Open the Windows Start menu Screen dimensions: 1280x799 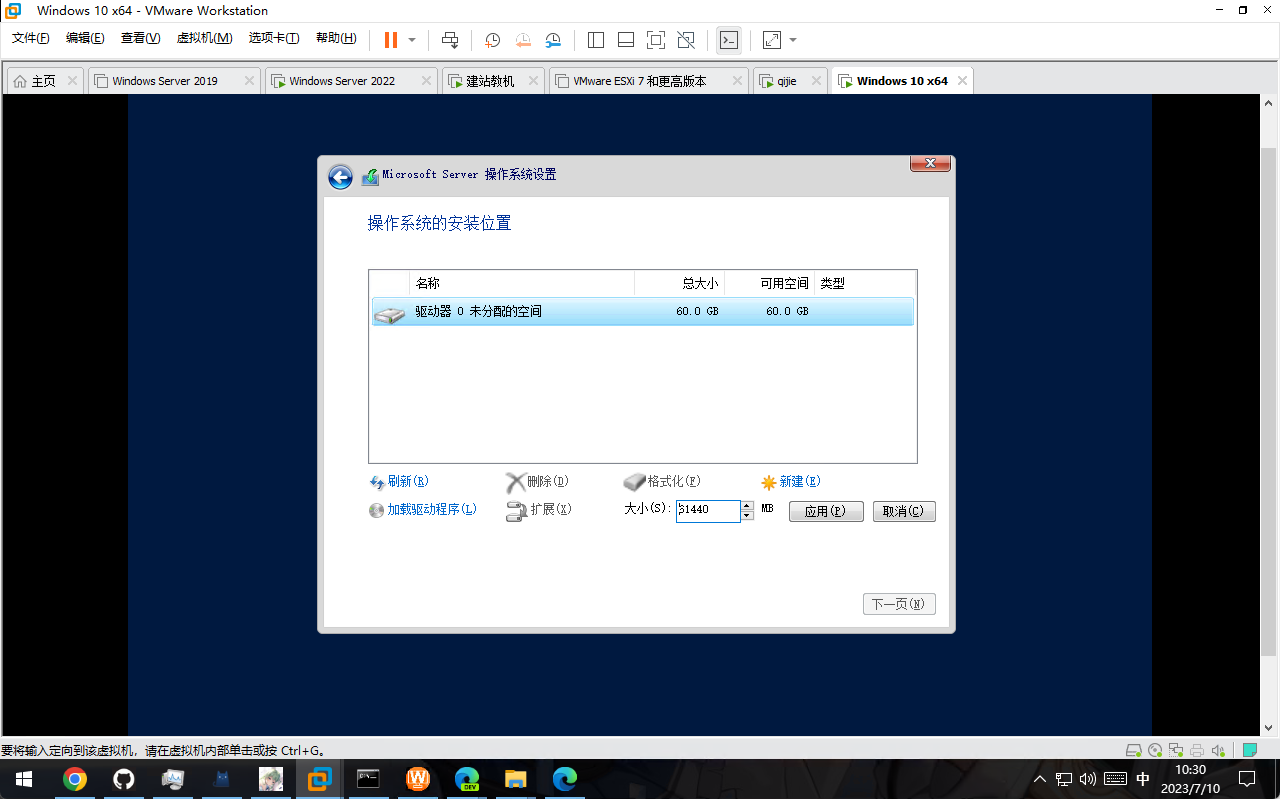pos(24,779)
